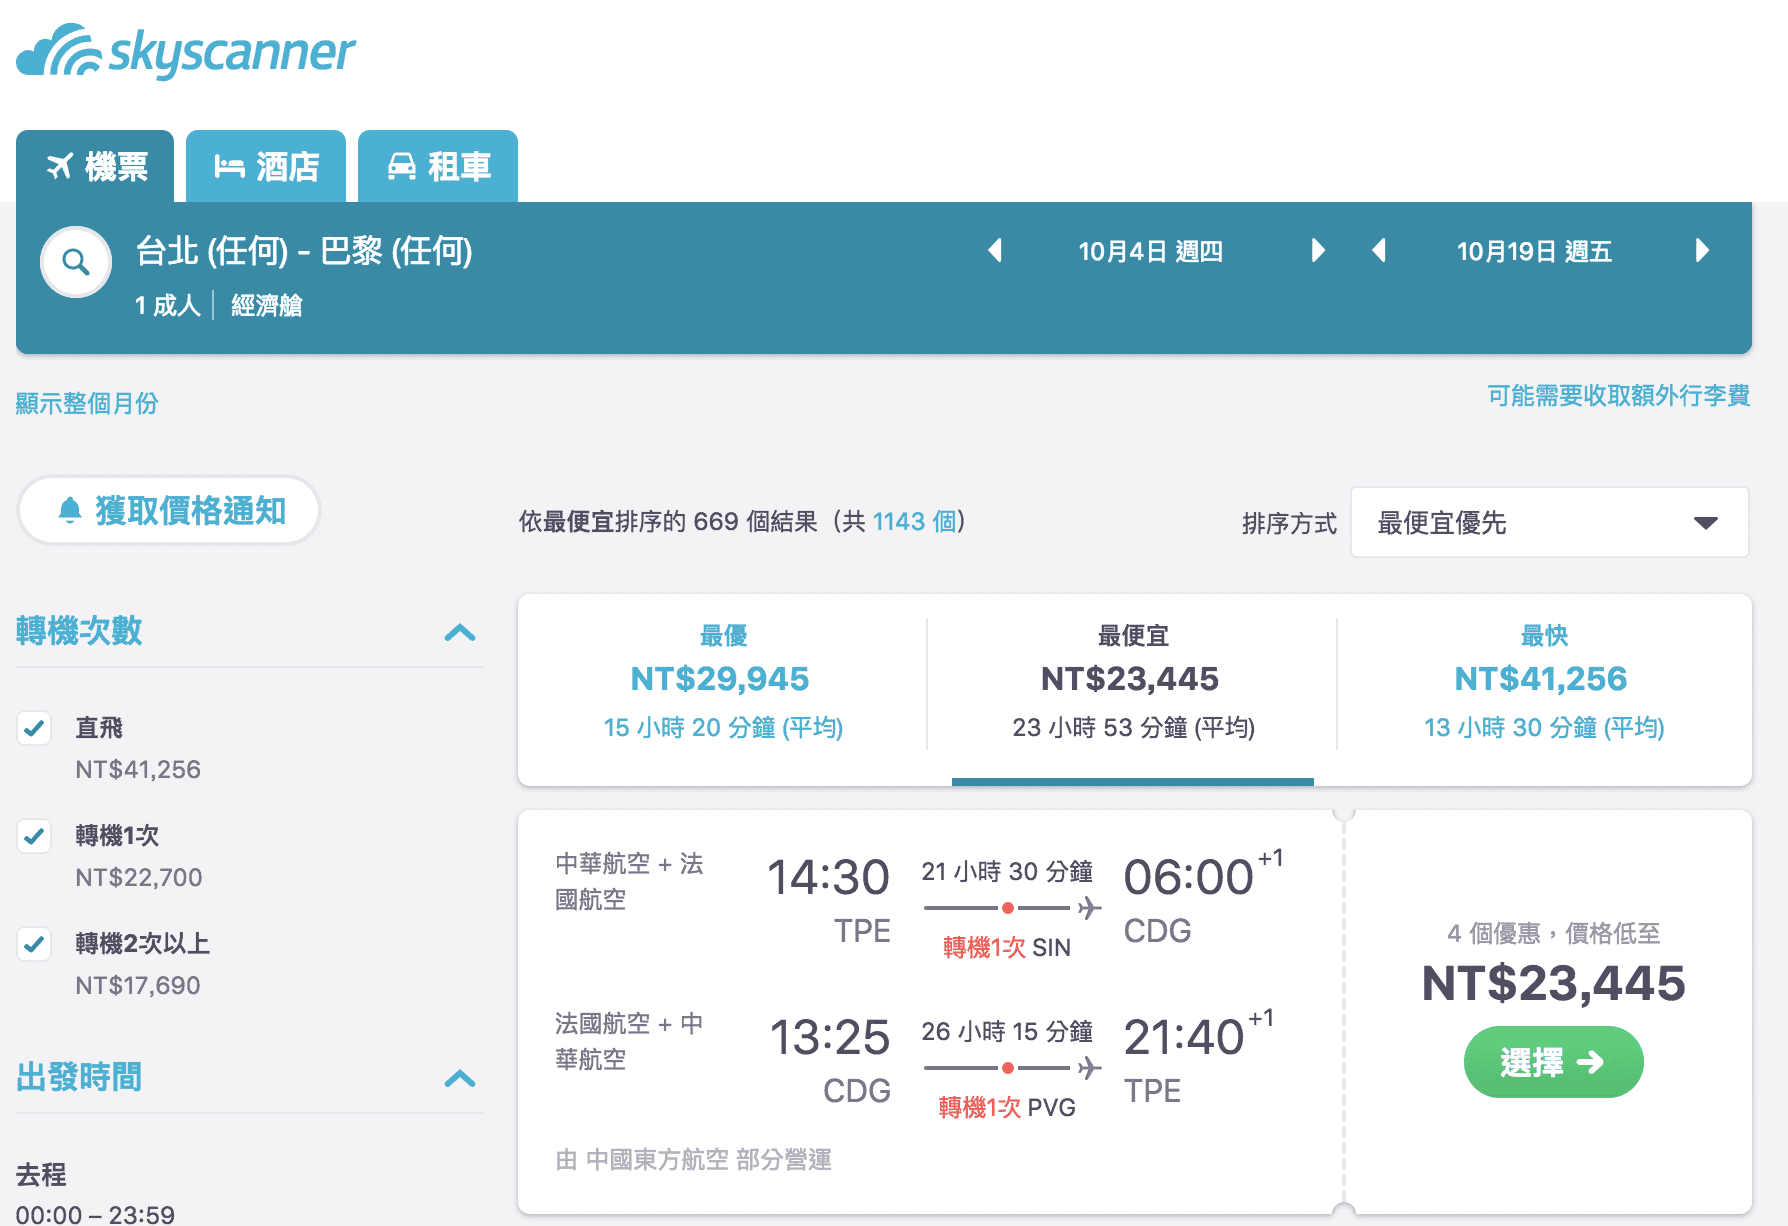Click 獲取價格通知 button
1788x1226 pixels.
click(x=169, y=510)
